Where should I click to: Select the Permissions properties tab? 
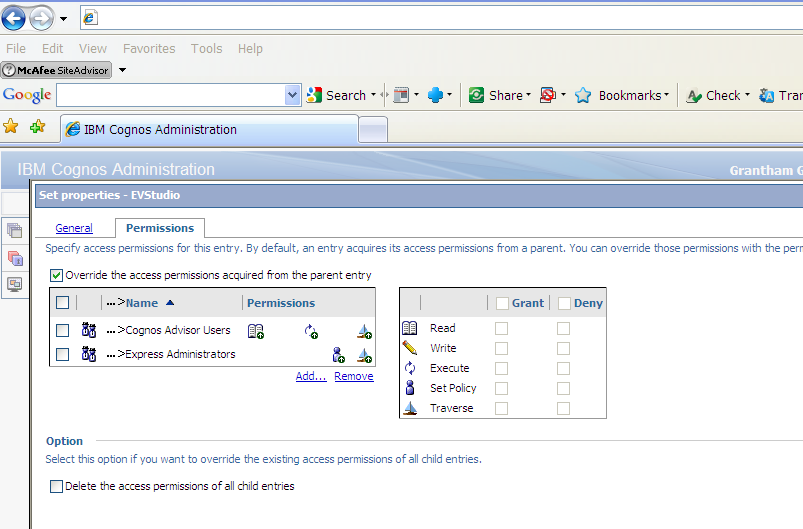(x=160, y=228)
